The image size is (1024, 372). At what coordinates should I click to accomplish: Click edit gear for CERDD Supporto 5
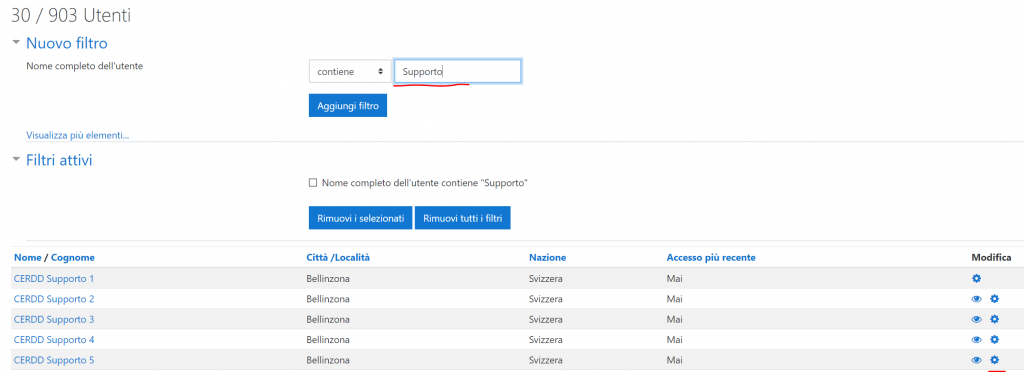click(995, 360)
